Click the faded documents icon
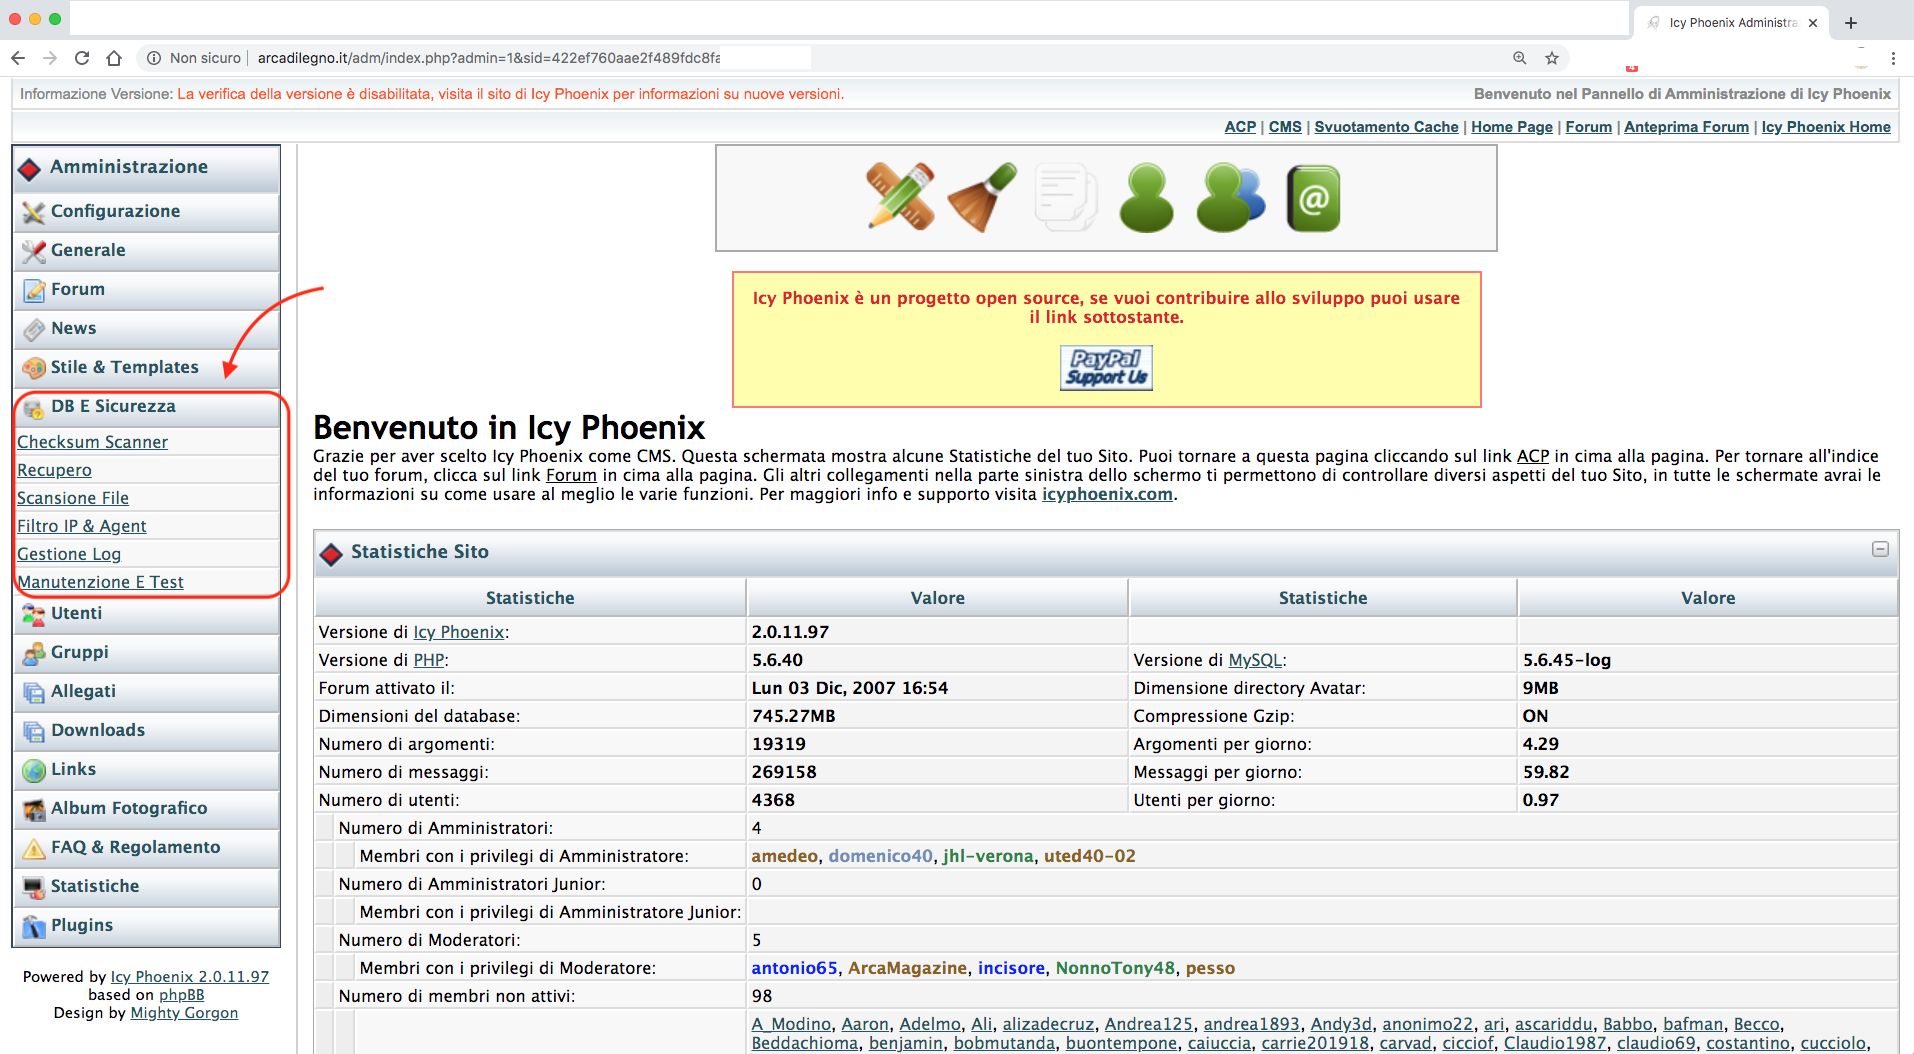The width and height of the screenshot is (1914, 1054). click(1065, 197)
